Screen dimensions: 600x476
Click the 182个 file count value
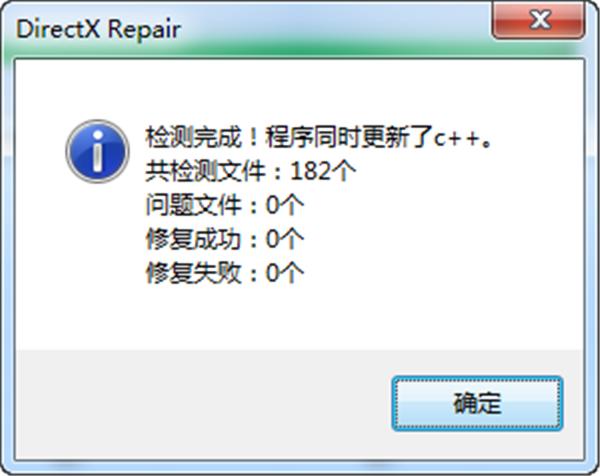pos(323,171)
